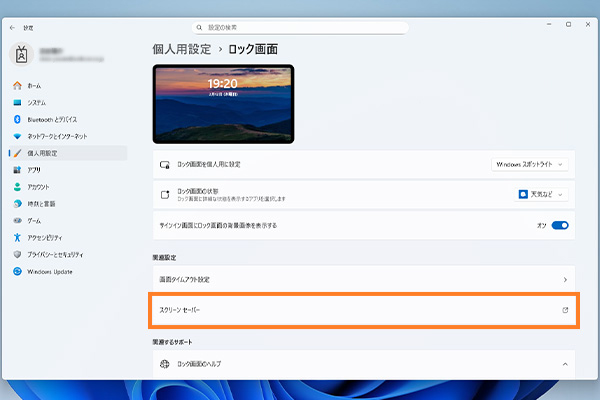Viewport: 600px width, 400px height.
Task: Click the lock screen status row icon
Action: click(x=165, y=194)
